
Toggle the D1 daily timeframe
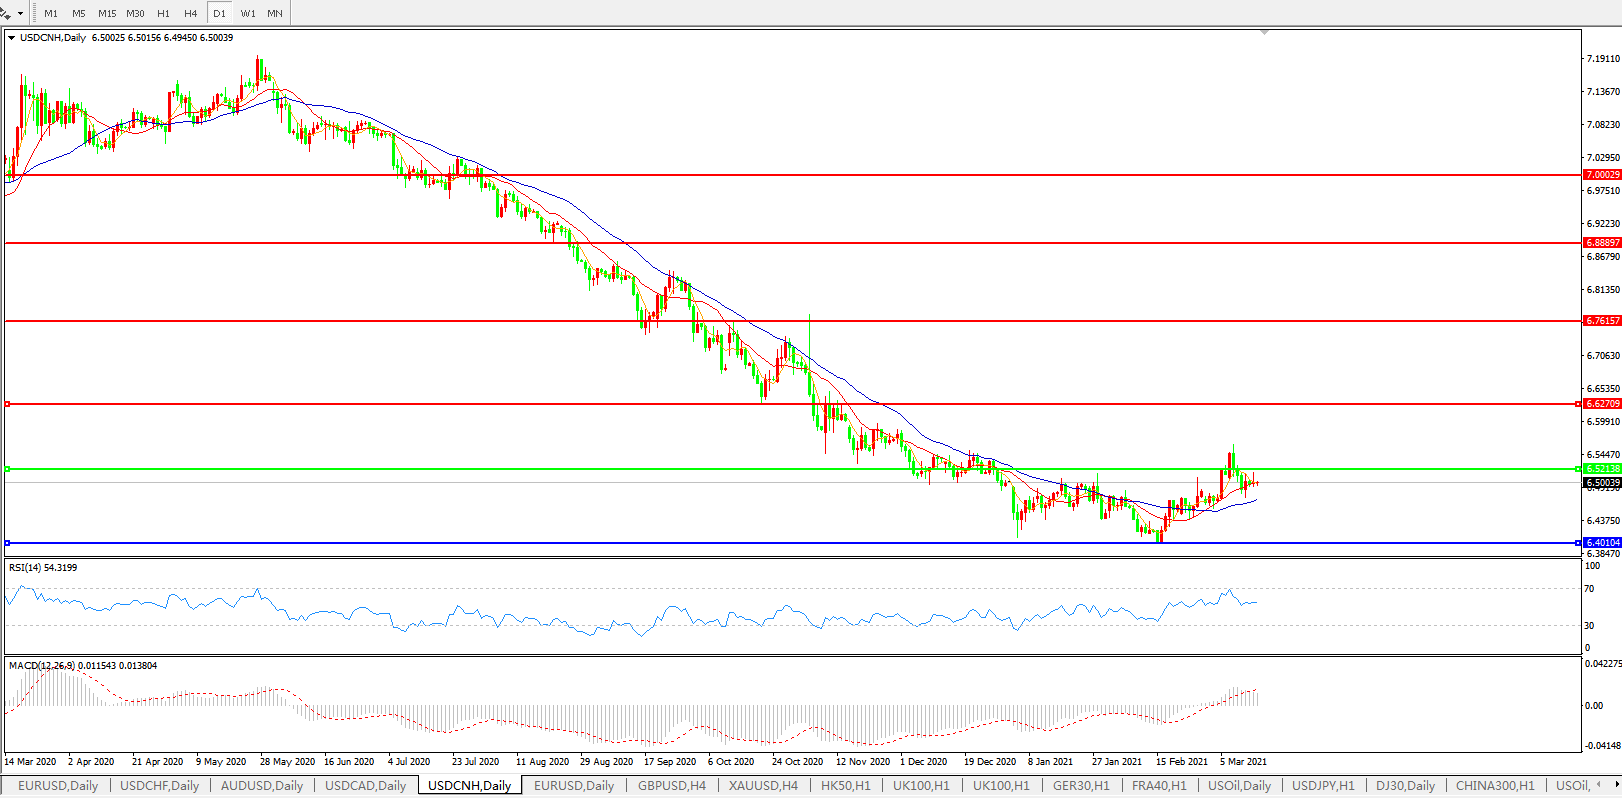click(219, 13)
